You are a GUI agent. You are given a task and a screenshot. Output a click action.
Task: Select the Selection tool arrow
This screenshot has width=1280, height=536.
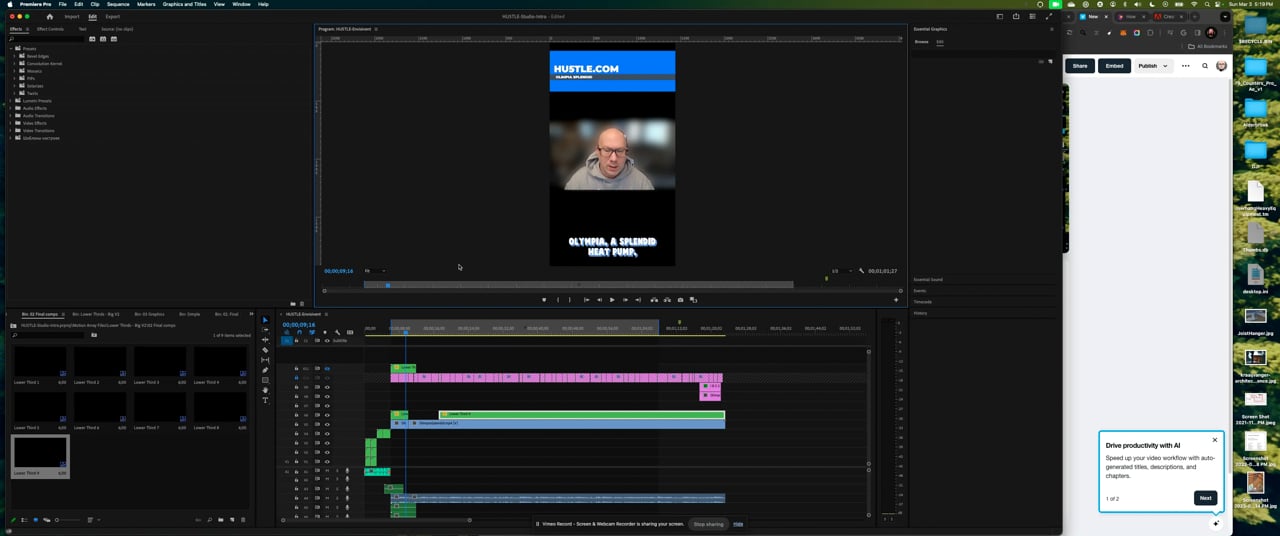pyautogui.click(x=265, y=320)
